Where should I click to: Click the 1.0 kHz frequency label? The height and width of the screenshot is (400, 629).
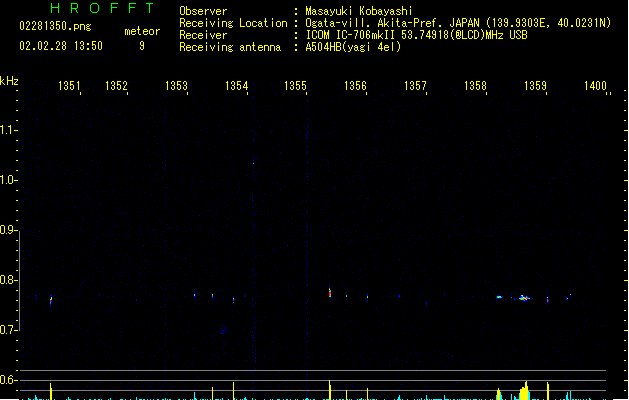(x=8, y=180)
